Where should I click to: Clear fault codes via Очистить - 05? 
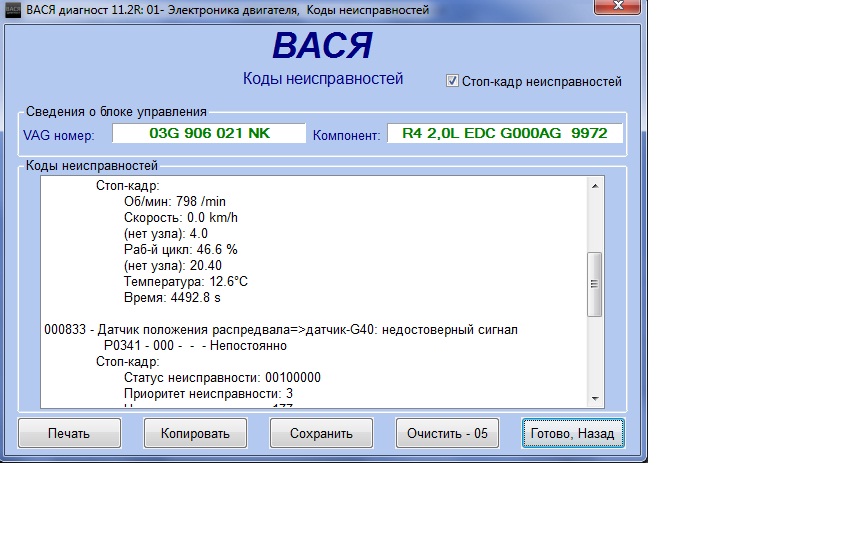(447, 433)
